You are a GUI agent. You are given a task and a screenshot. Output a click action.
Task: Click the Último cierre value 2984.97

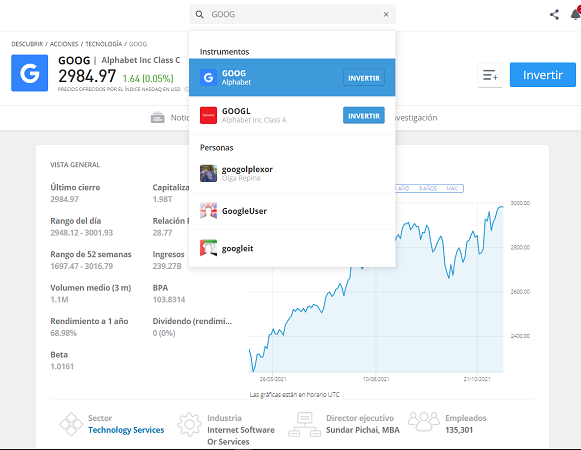pyautogui.click(x=64, y=199)
